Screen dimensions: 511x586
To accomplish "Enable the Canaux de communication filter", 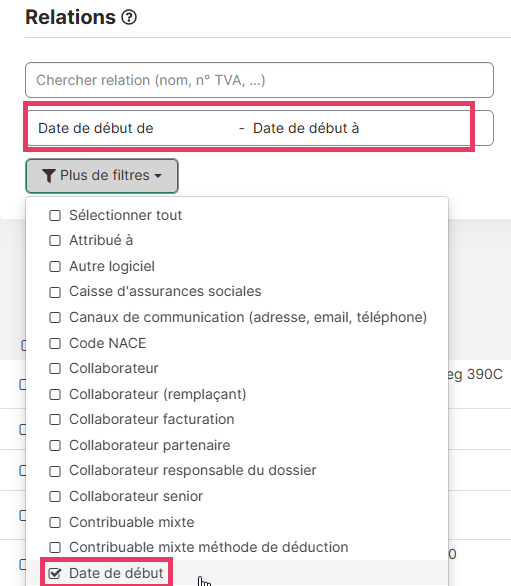I will [55, 317].
